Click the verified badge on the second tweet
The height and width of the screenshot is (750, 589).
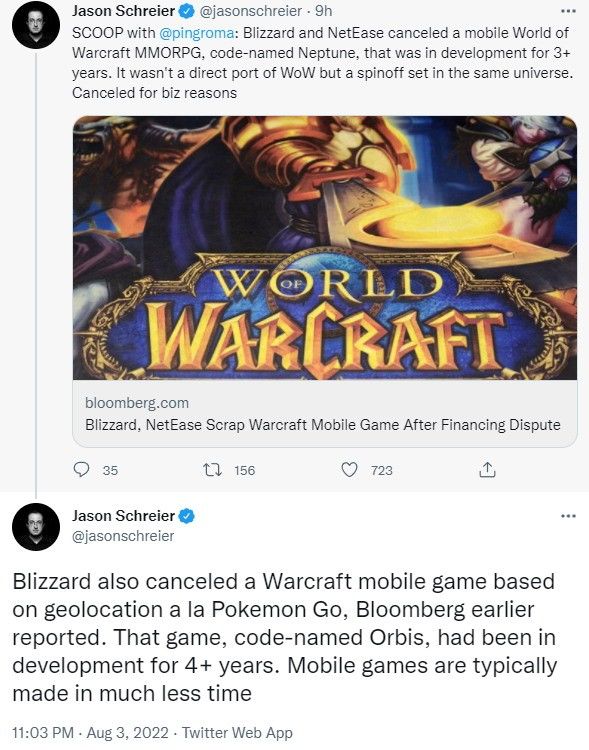[186, 516]
